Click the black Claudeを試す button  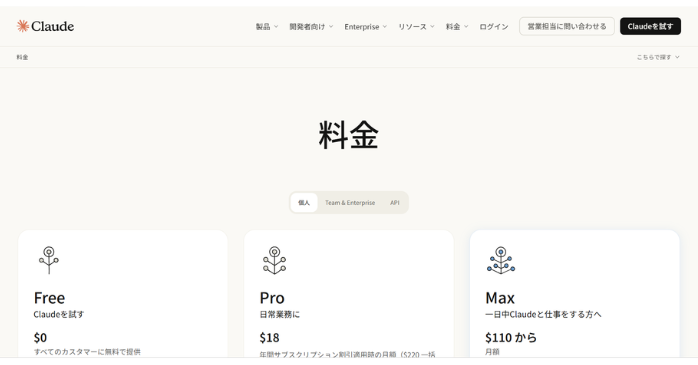[650, 26]
